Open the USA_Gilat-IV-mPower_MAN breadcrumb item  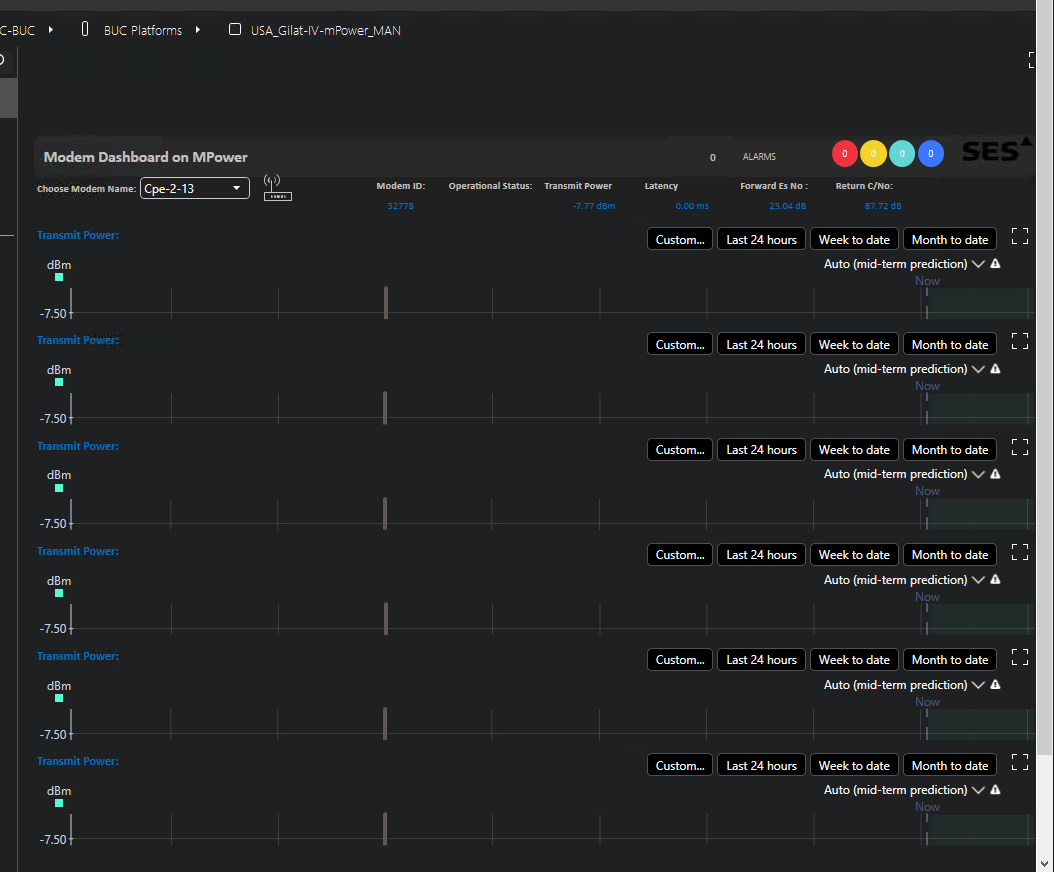pyautogui.click(x=325, y=30)
